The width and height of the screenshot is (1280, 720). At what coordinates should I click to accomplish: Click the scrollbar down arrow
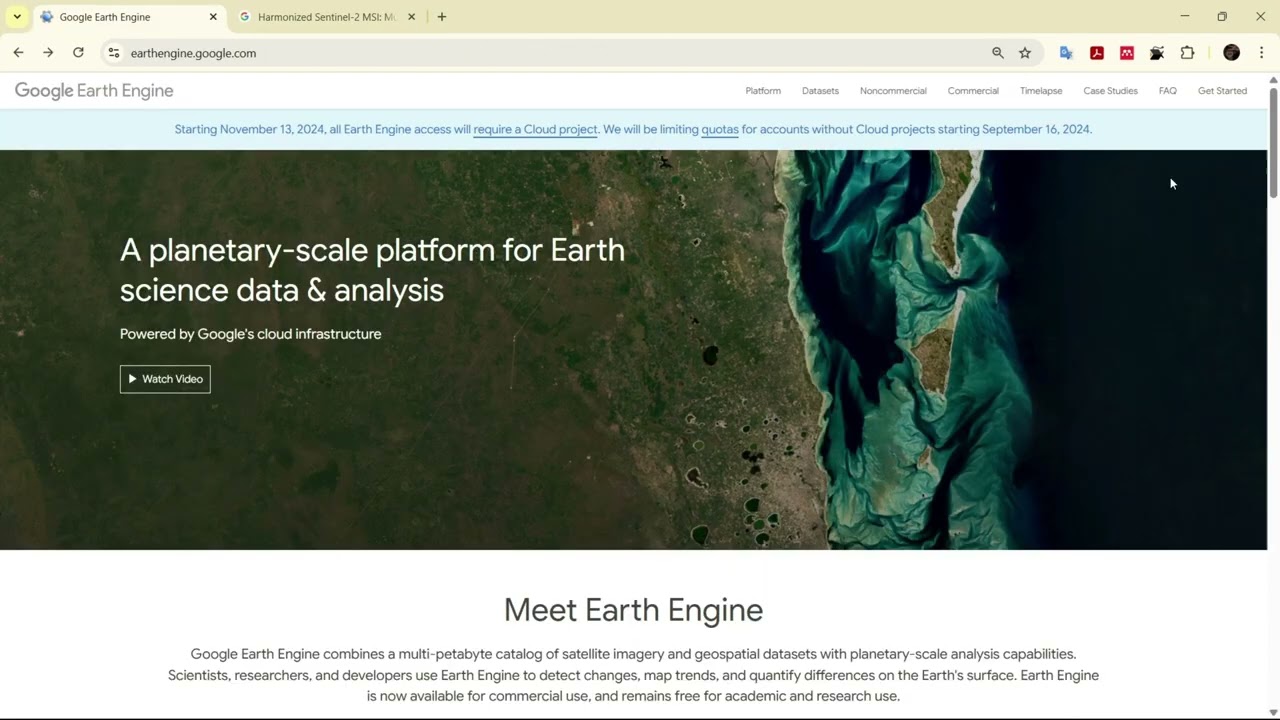[x=1273, y=712]
